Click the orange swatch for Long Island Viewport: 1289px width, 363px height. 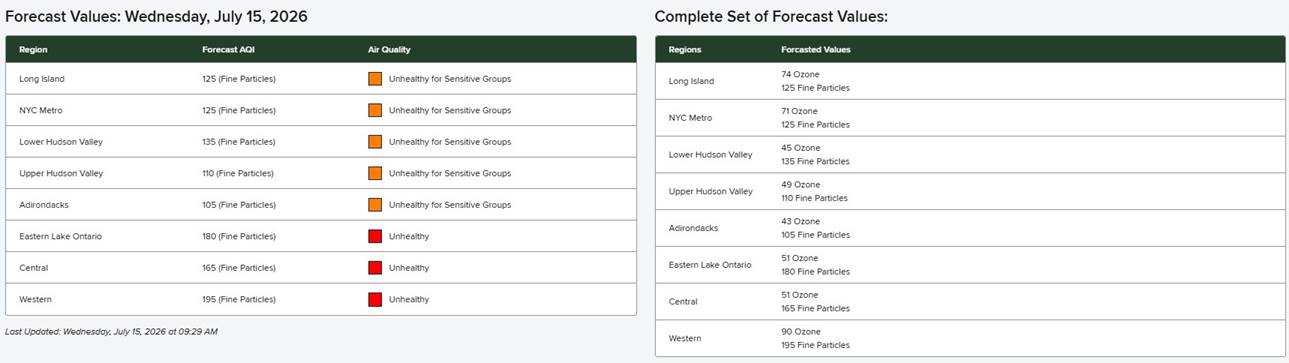375,79
